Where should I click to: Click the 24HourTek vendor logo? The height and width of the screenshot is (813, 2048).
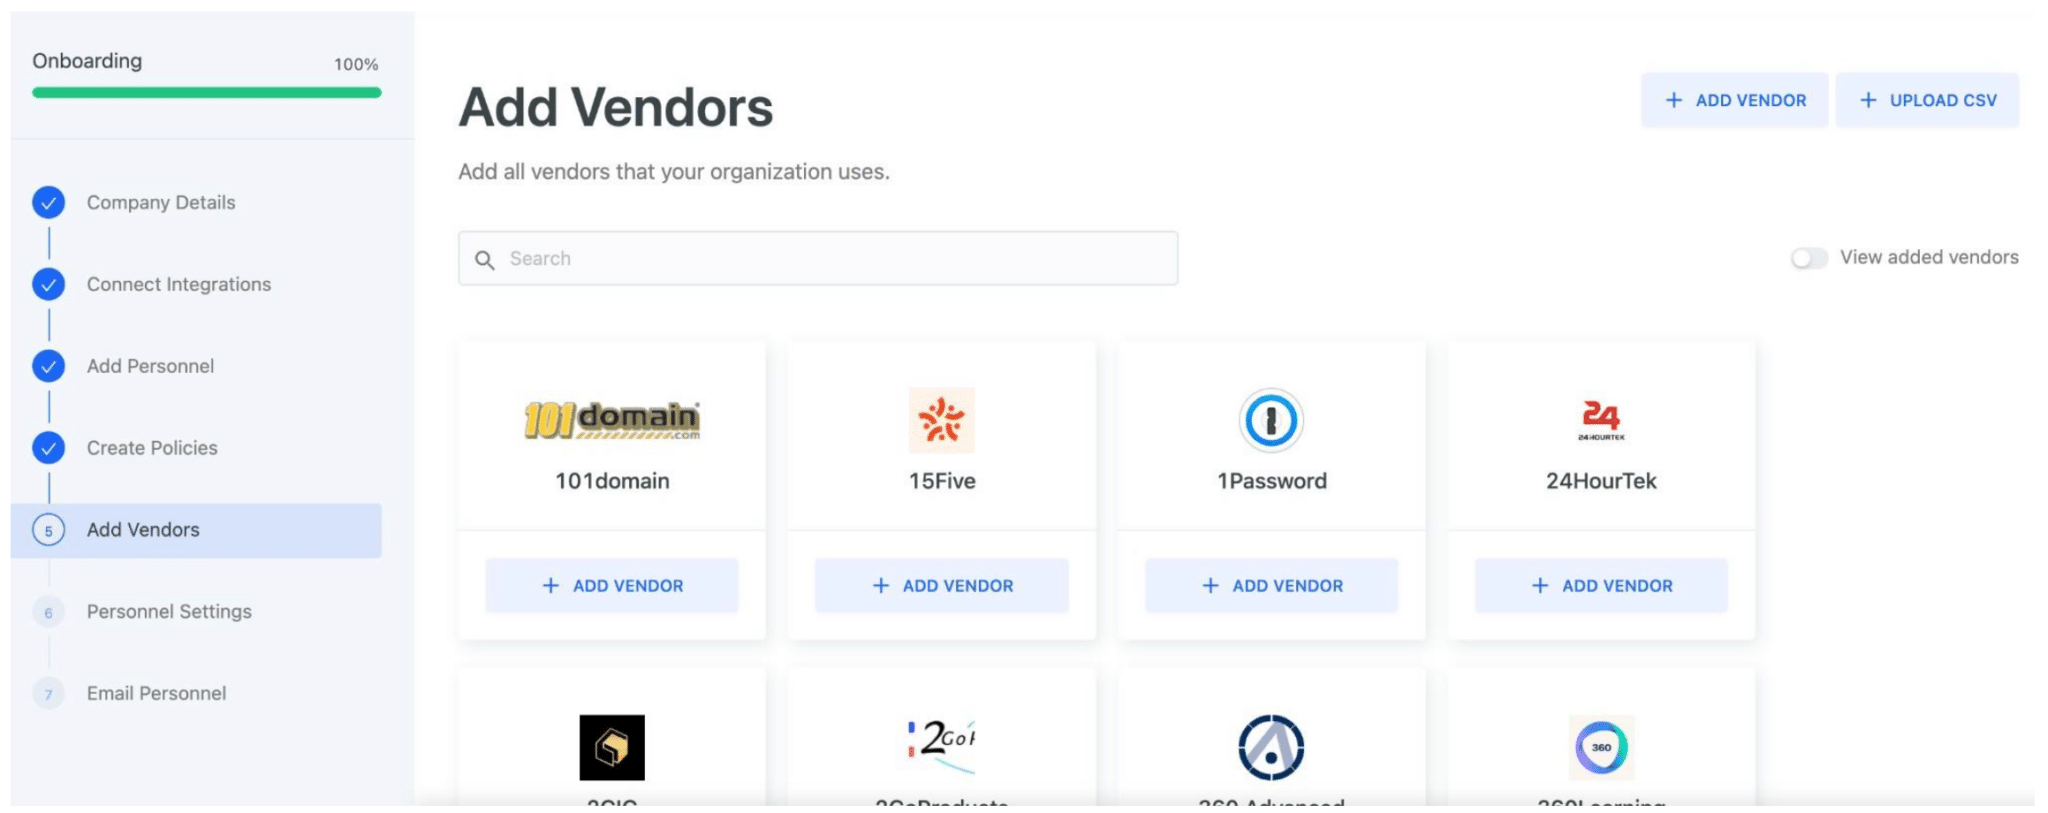1601,420
